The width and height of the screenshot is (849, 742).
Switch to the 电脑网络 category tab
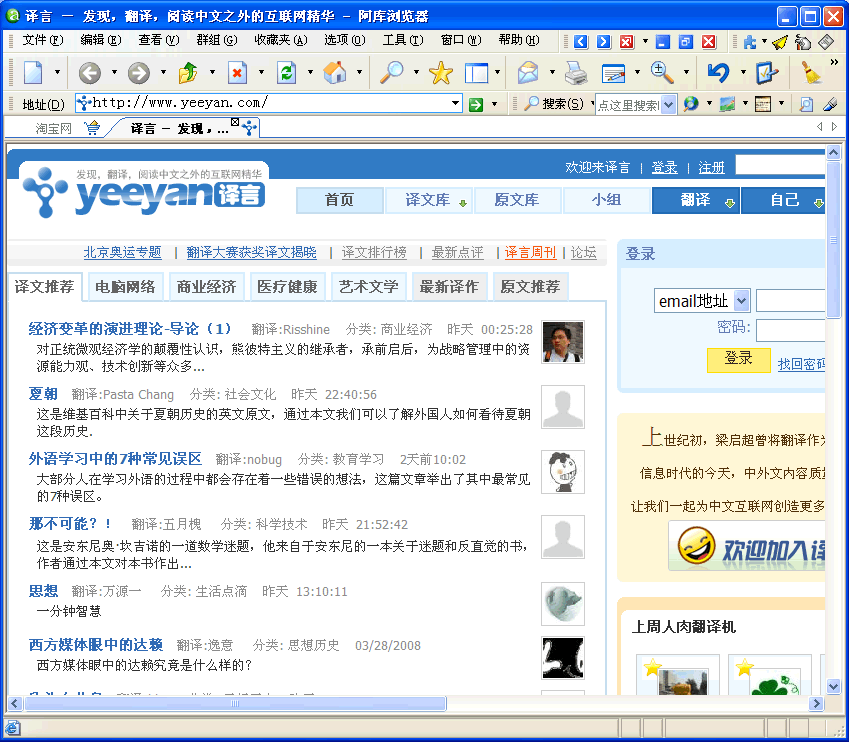click(x=126, y=287)
